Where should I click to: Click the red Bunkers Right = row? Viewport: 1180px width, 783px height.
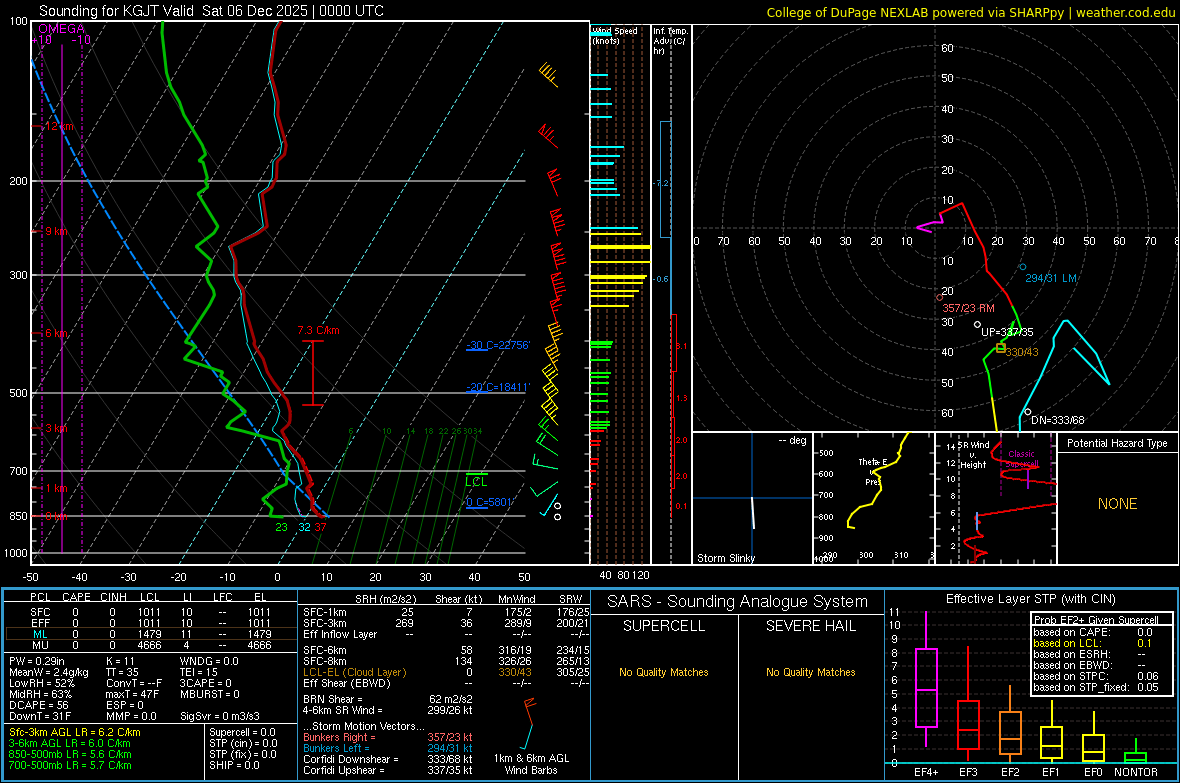pos(388,737)
